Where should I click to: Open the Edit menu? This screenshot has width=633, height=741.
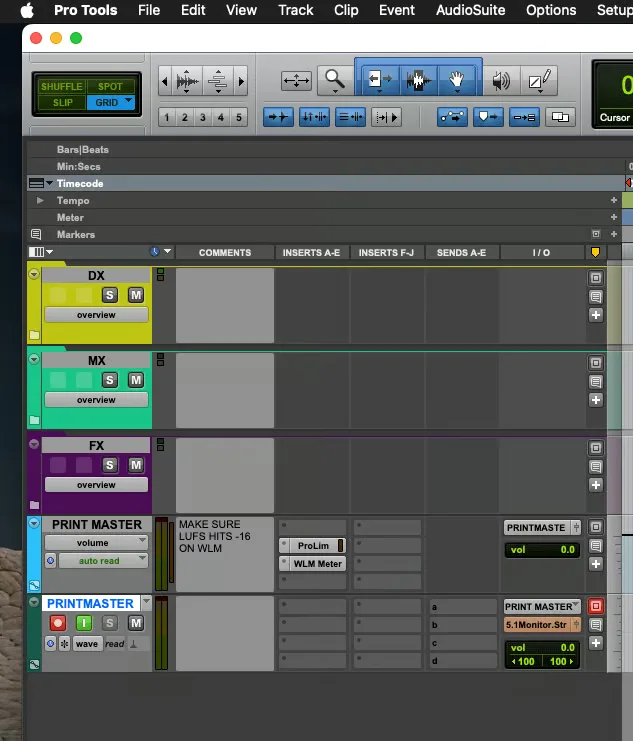pos(193,10)
